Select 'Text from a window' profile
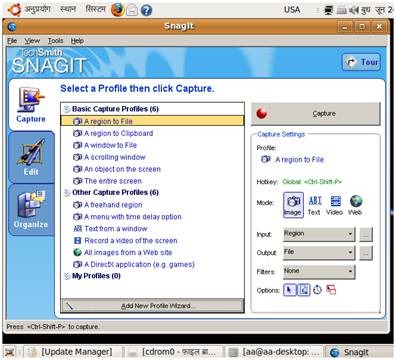 pos(116,229)
